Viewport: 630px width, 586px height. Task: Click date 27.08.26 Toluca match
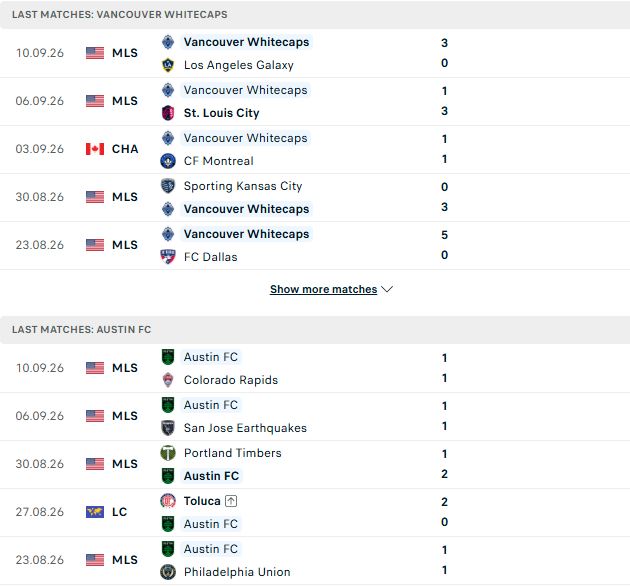[x=40, y=512]
